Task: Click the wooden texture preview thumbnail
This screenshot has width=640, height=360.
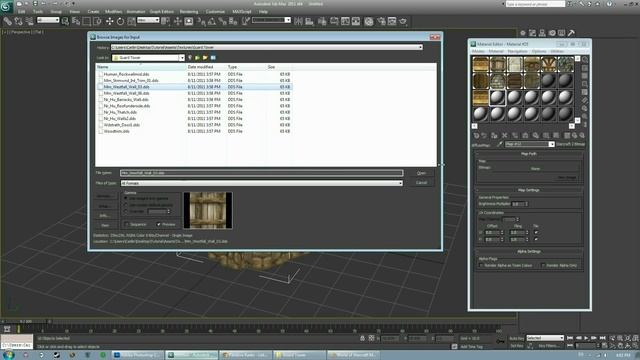Action: click(x=208, y=210)
